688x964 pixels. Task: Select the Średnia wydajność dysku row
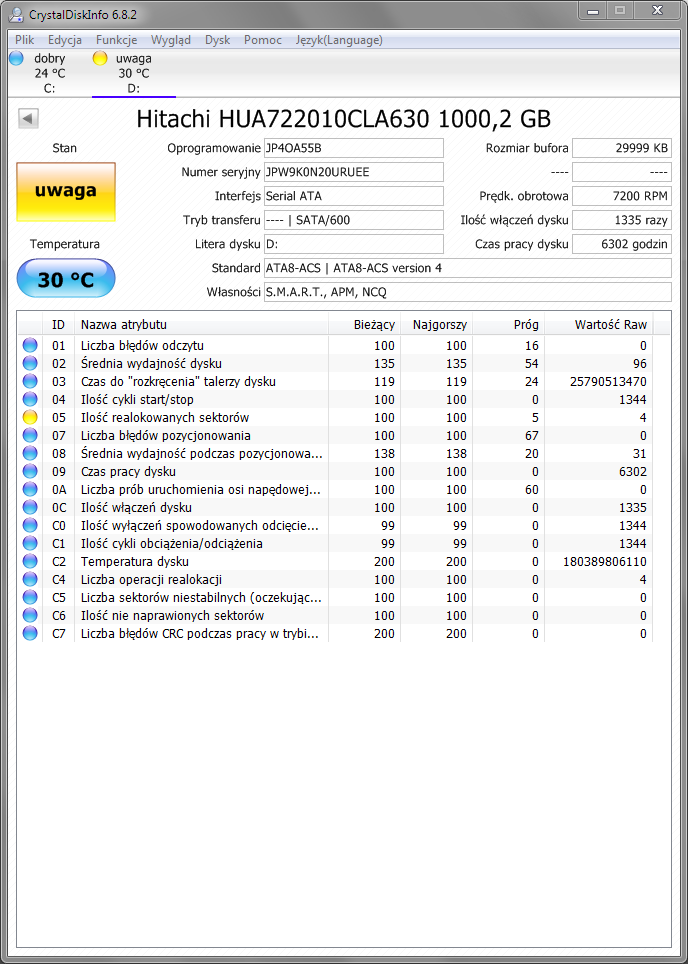[x=335, y=363]
